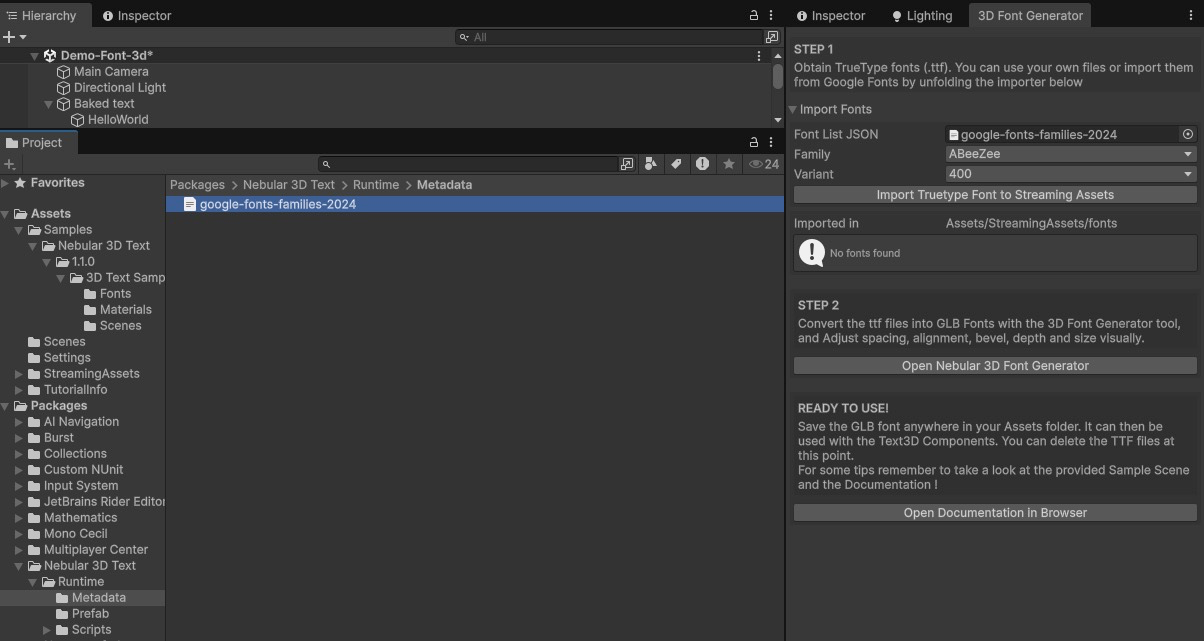Open the Variant dropdown showing 400

pos(1071,174)
